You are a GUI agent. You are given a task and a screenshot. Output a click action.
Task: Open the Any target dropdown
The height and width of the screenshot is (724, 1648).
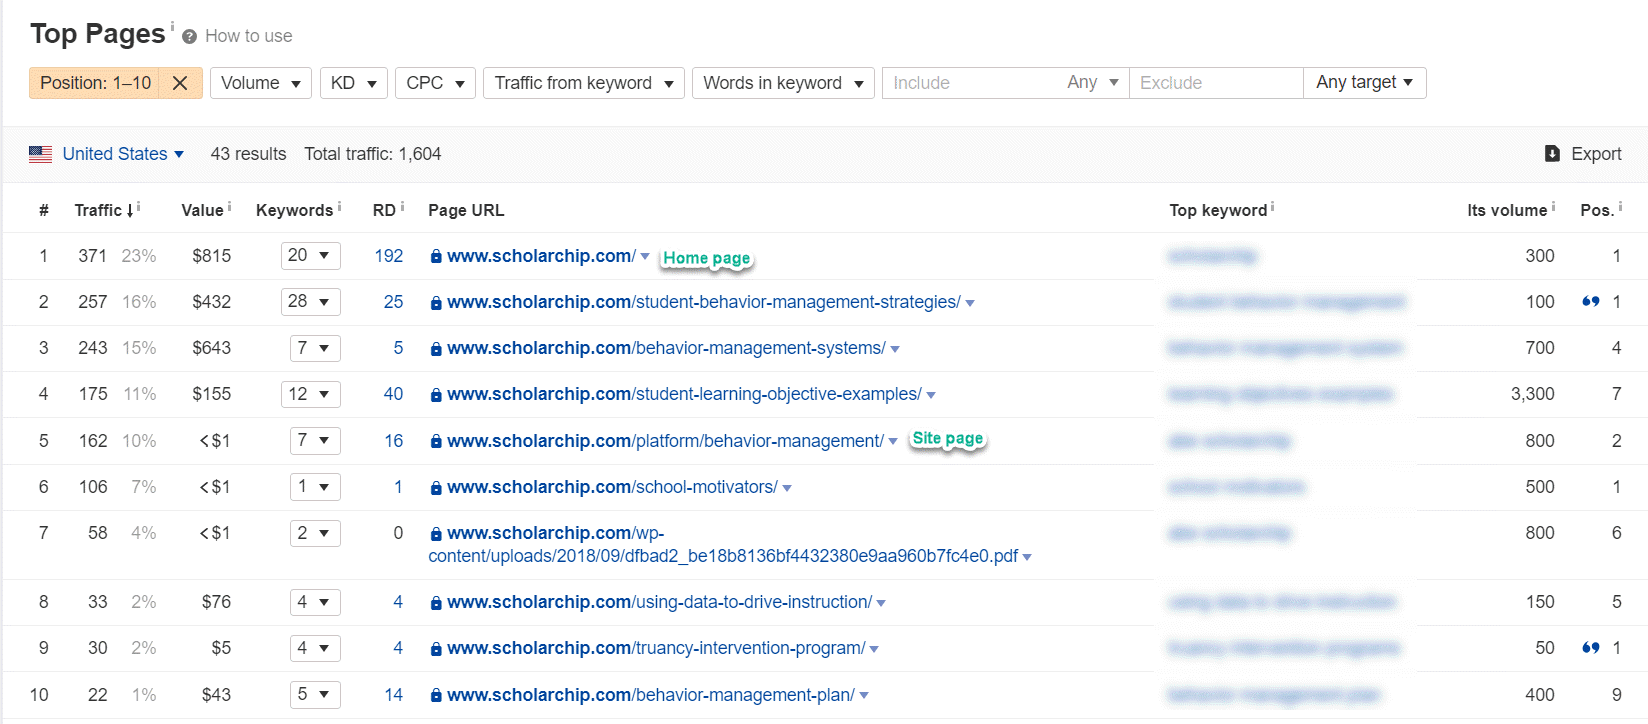pyautogui.click(x=1365, y=83)
